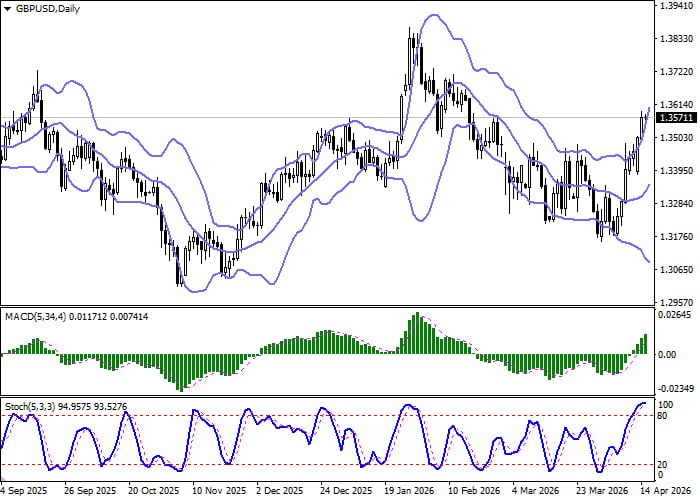Click the 1.39410 price axis label
The height and width of the screenshot is (500, 700).
[x=678, y=6]
